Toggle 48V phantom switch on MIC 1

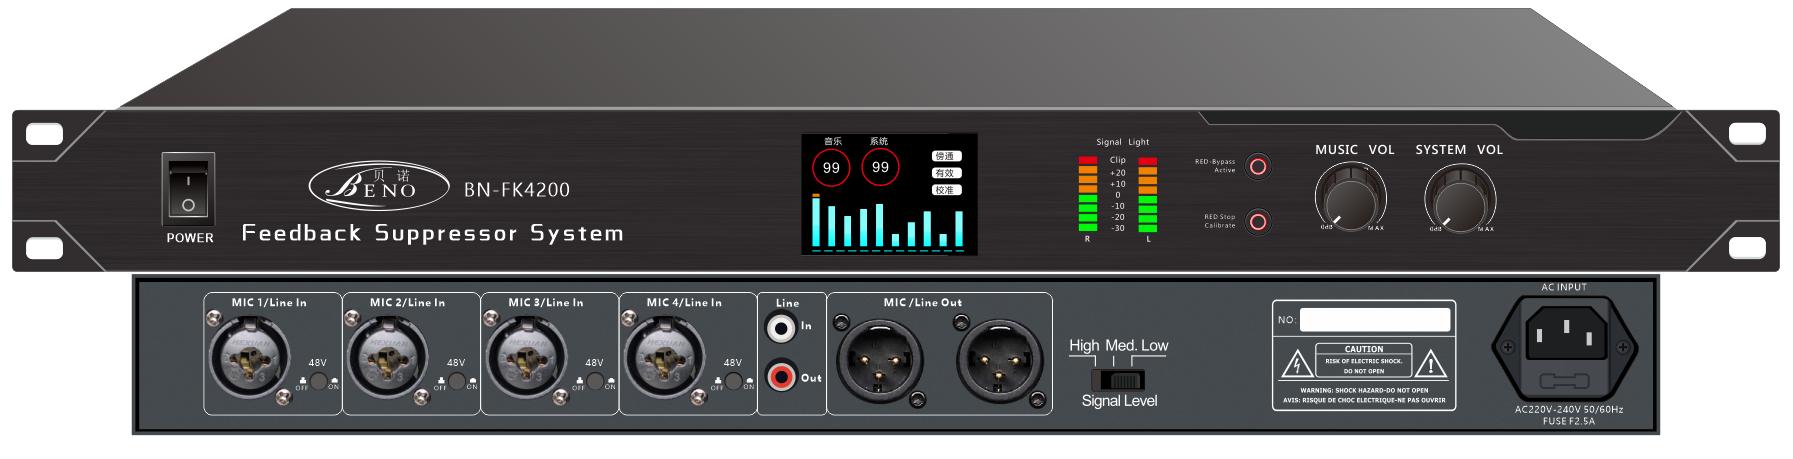click(317, 381)
